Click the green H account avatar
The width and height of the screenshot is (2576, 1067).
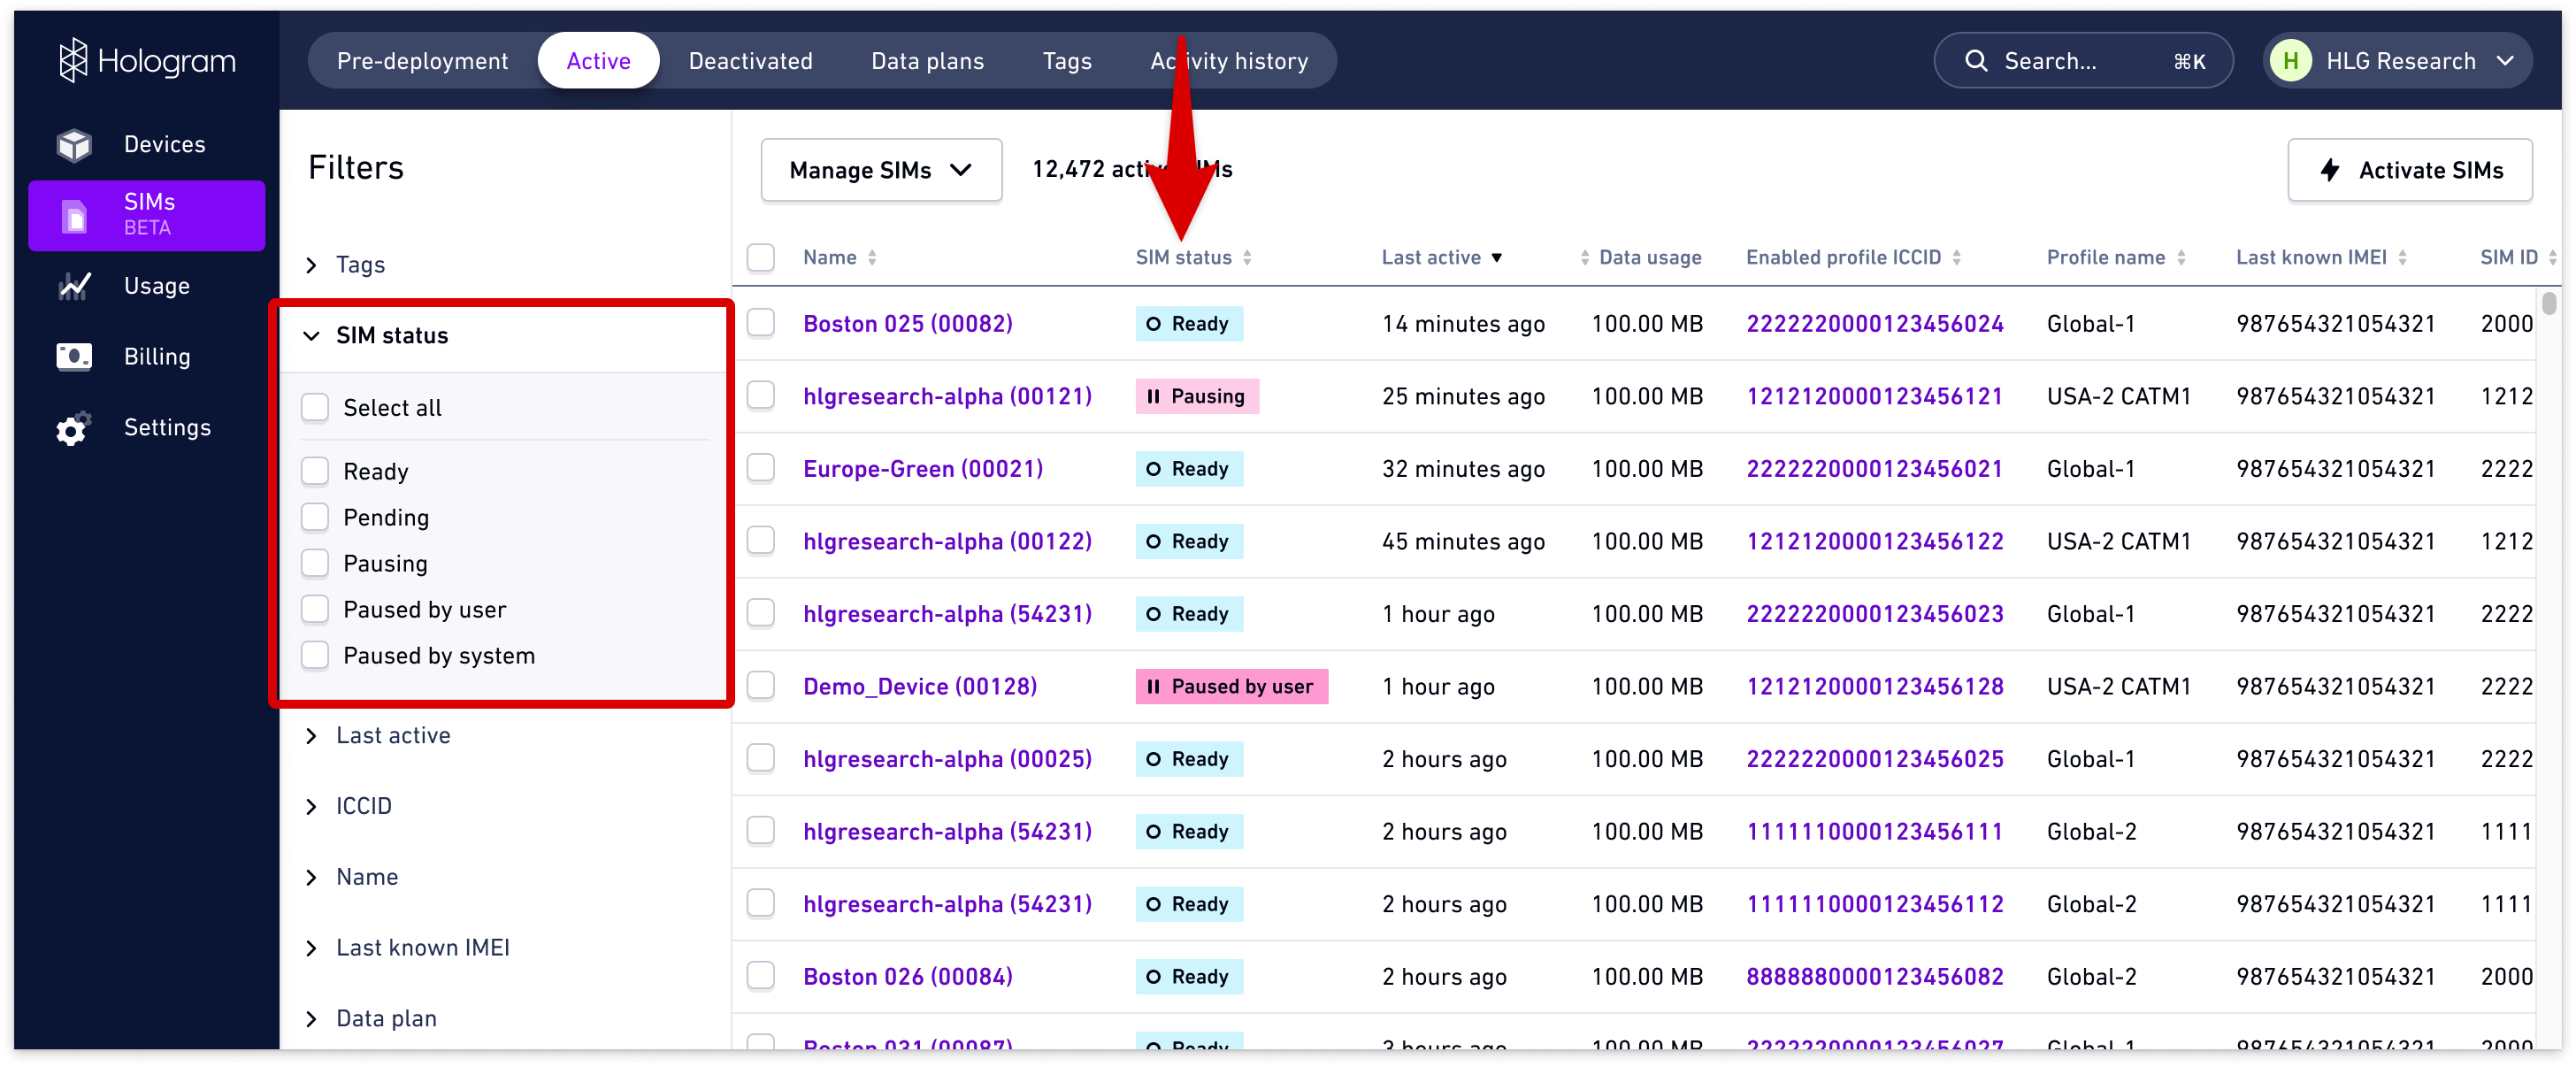2290,61
